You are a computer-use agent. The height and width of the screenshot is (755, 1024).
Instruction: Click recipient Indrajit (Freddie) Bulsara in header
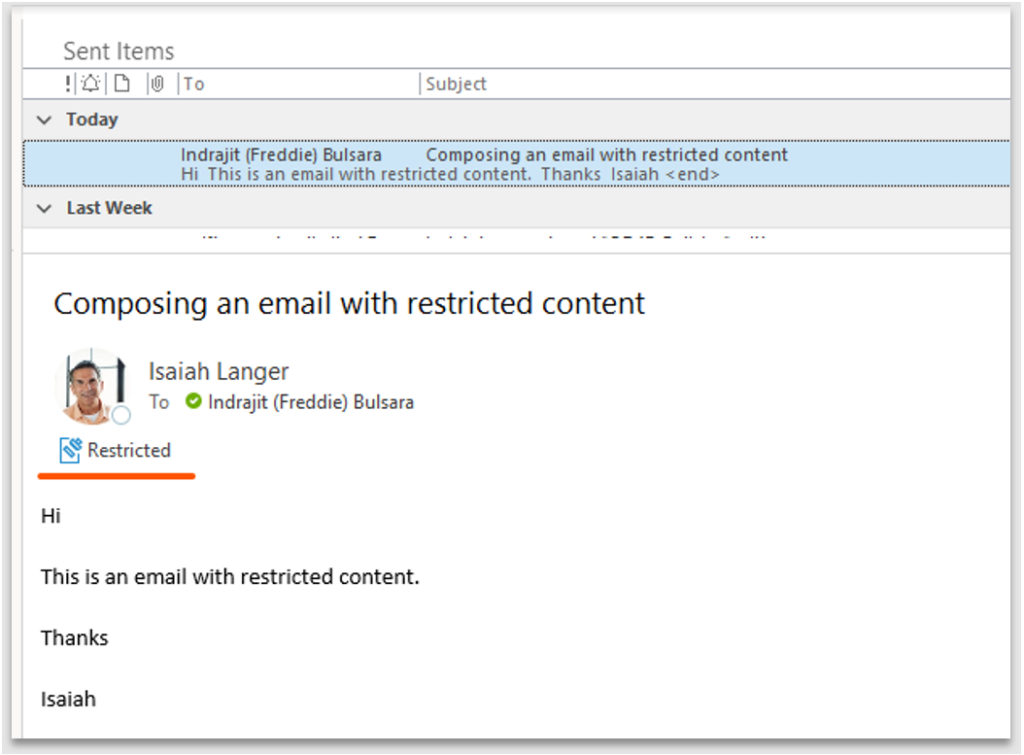[x=310, y=402]
